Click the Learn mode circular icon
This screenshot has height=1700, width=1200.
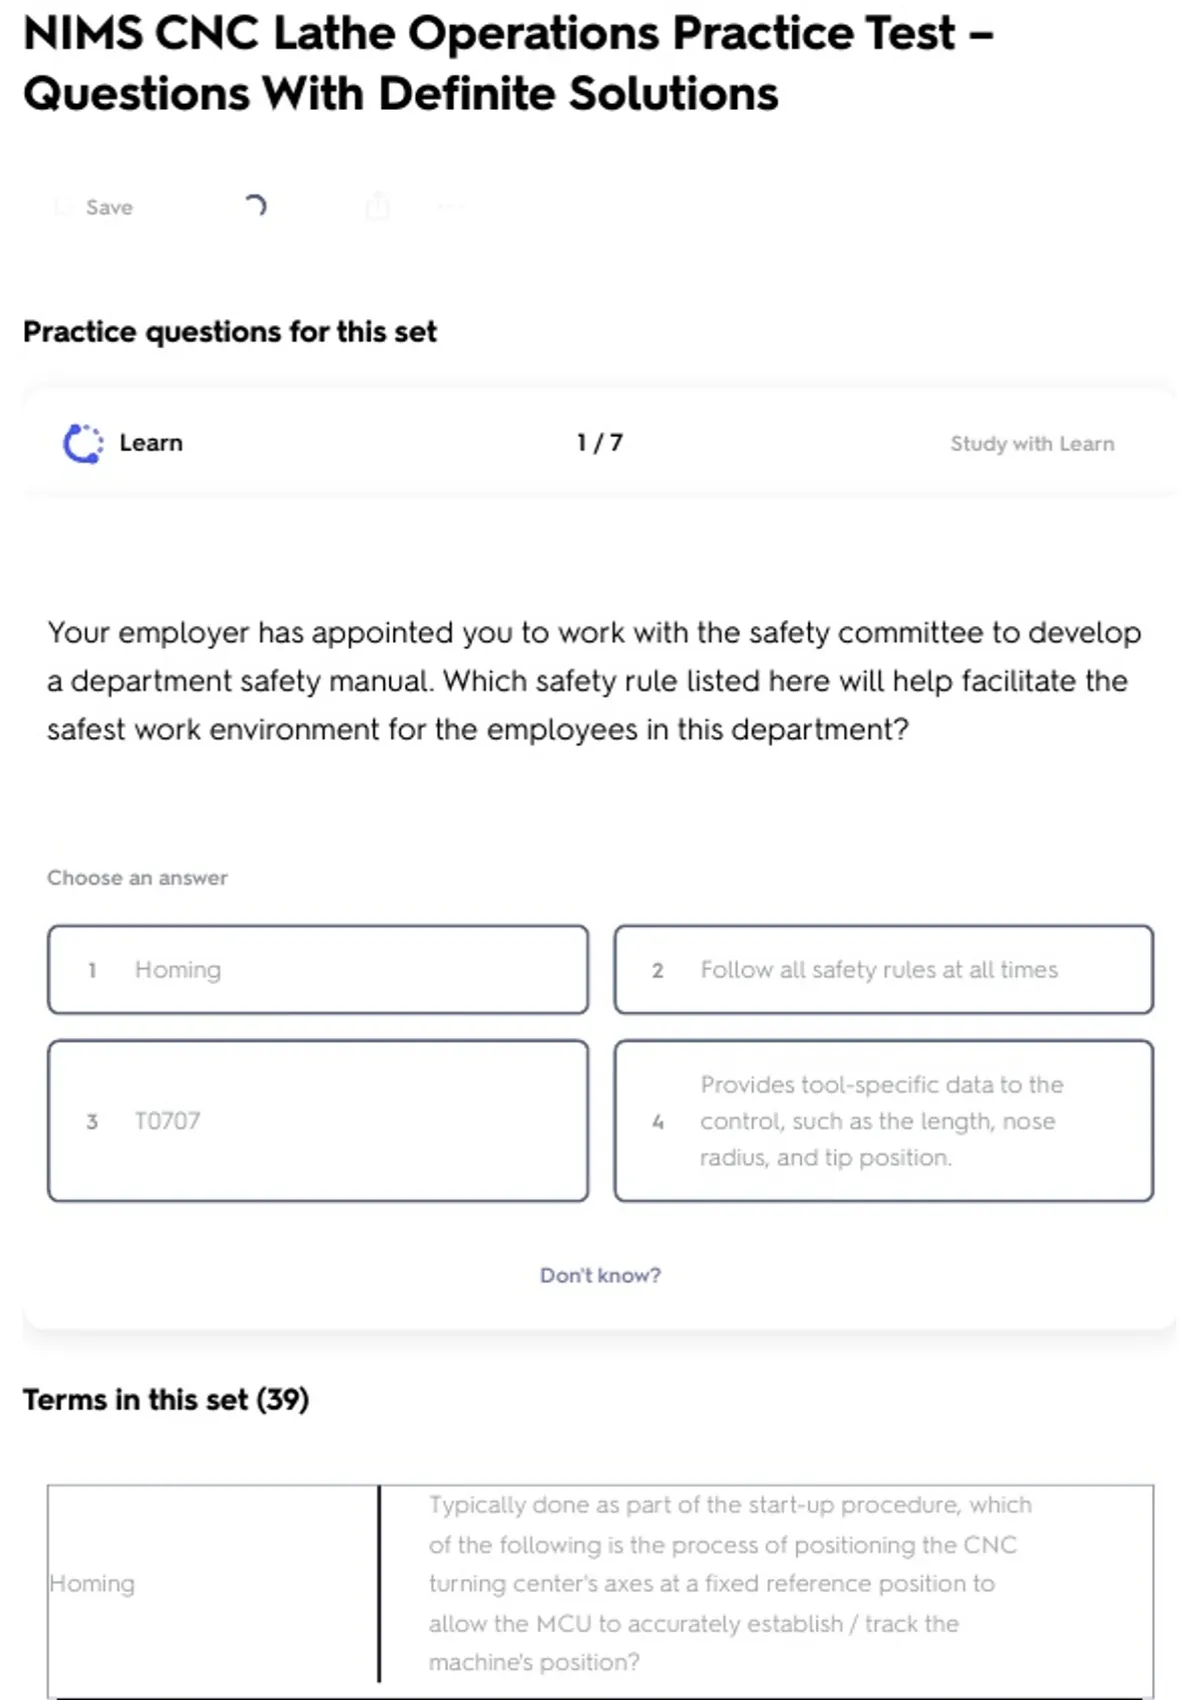click(x=83, y=444)
